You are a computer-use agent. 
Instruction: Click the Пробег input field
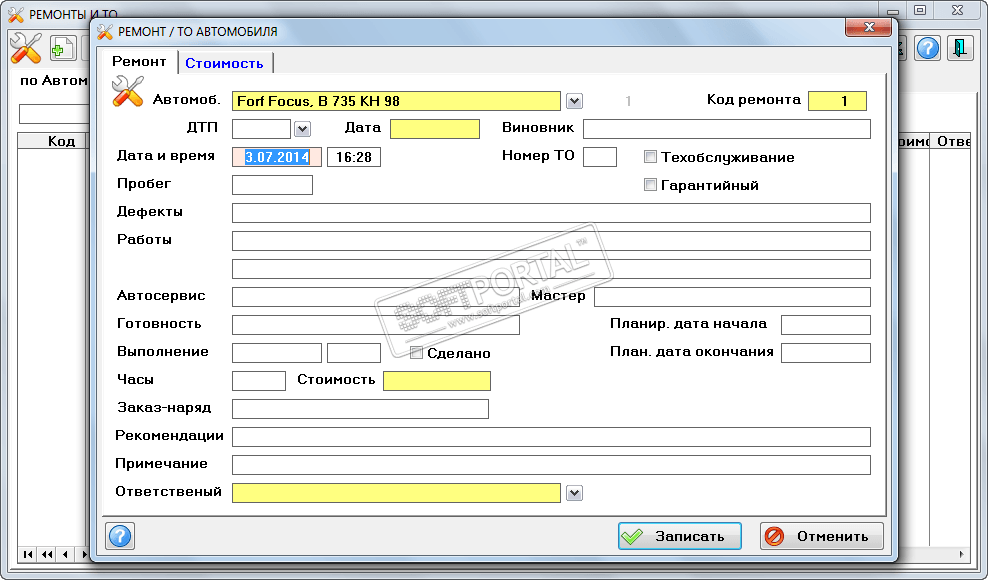(272, 185)
